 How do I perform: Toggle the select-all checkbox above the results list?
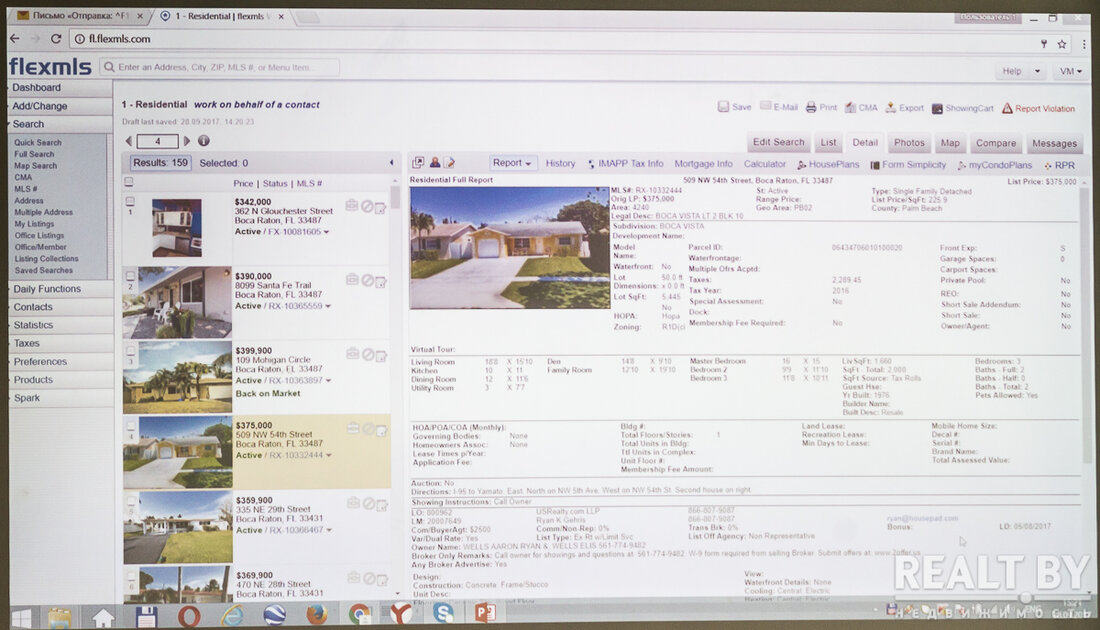(x=129, y=183)
